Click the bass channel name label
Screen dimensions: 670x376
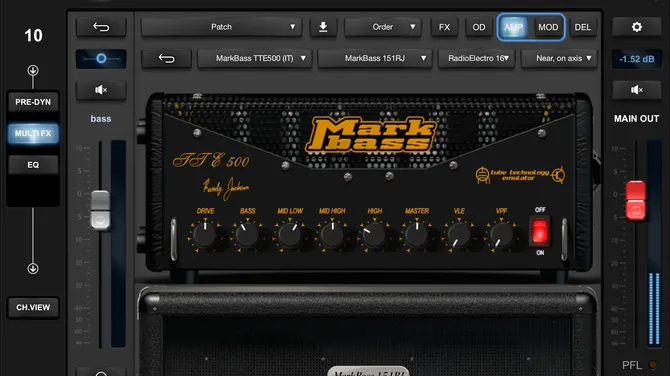point(101,119)
